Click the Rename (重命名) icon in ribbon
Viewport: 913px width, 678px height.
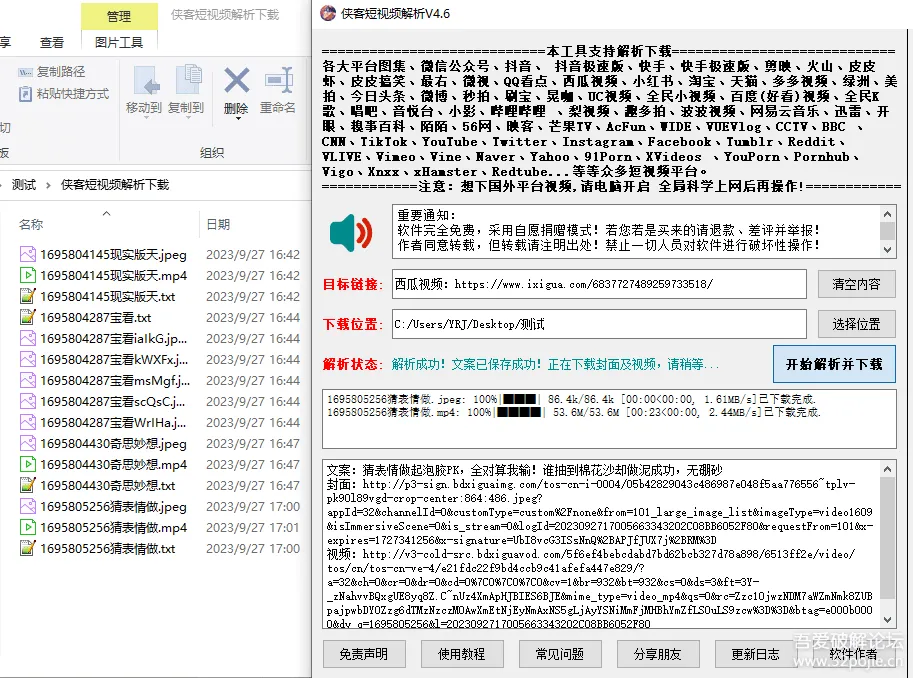coord(278,81)
